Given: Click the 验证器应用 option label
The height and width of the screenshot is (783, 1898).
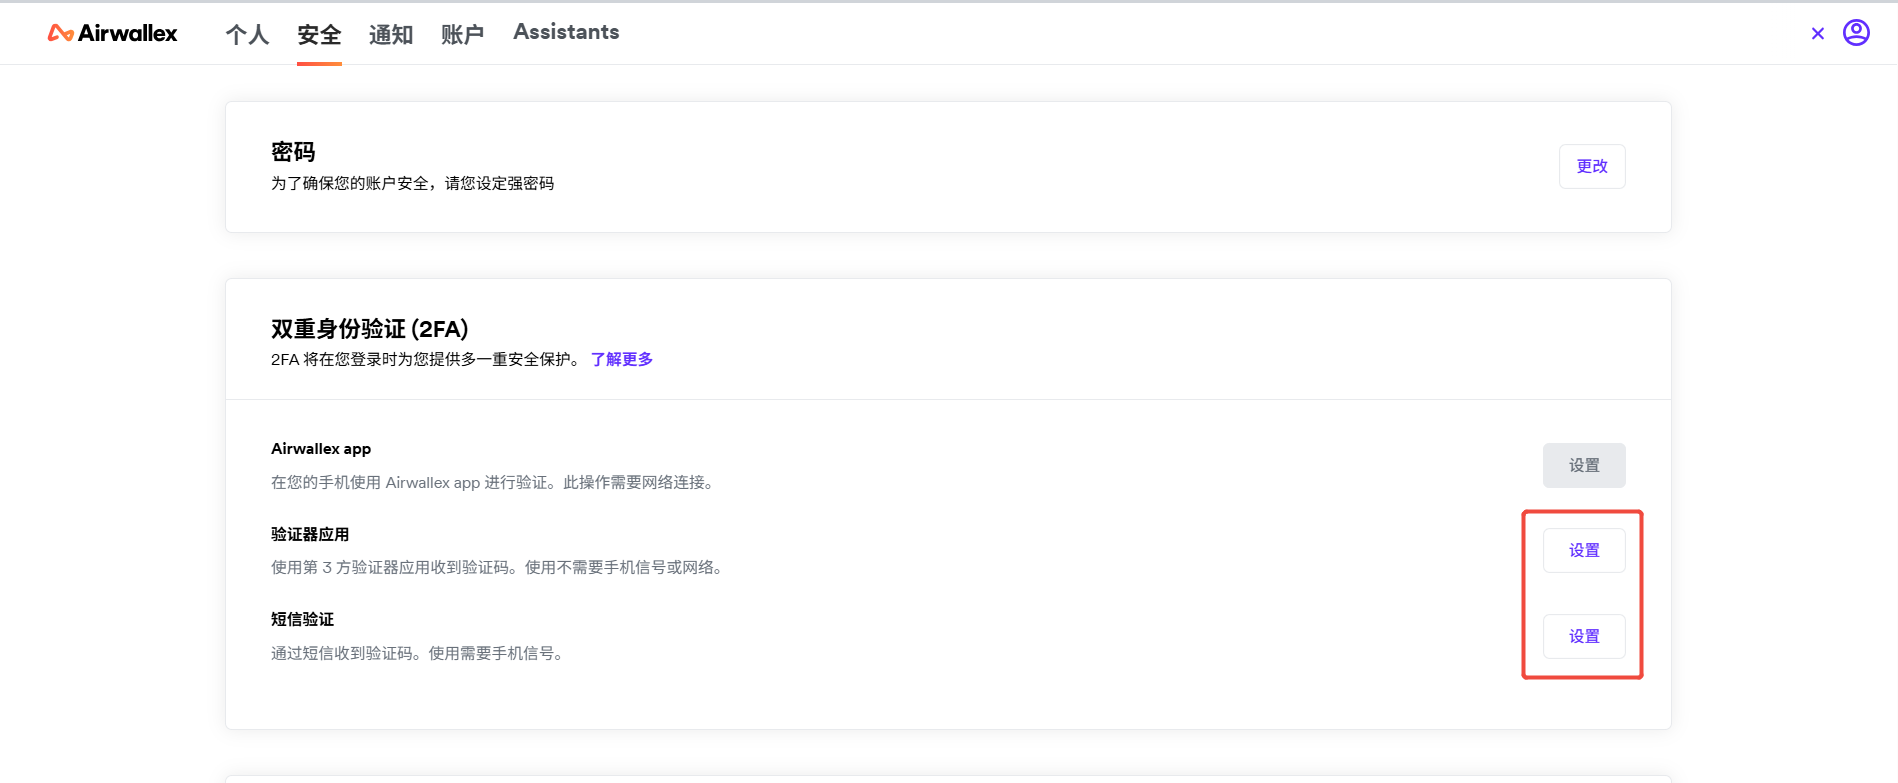Looking at the screenshot, I should [310, 534].
